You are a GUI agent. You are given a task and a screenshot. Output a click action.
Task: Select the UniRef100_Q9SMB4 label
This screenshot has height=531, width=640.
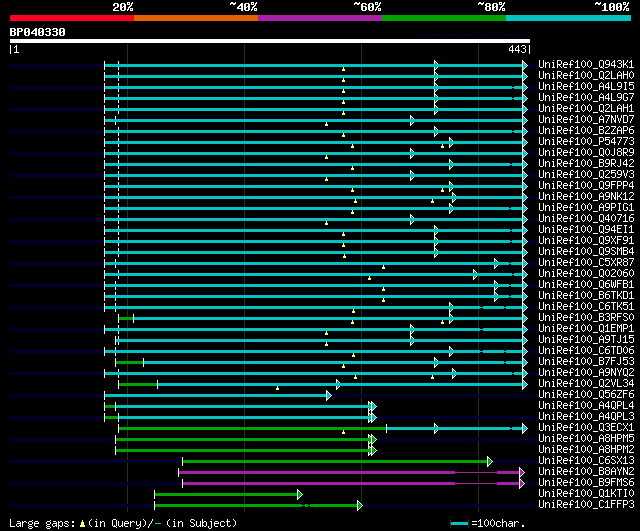point(586,252)
